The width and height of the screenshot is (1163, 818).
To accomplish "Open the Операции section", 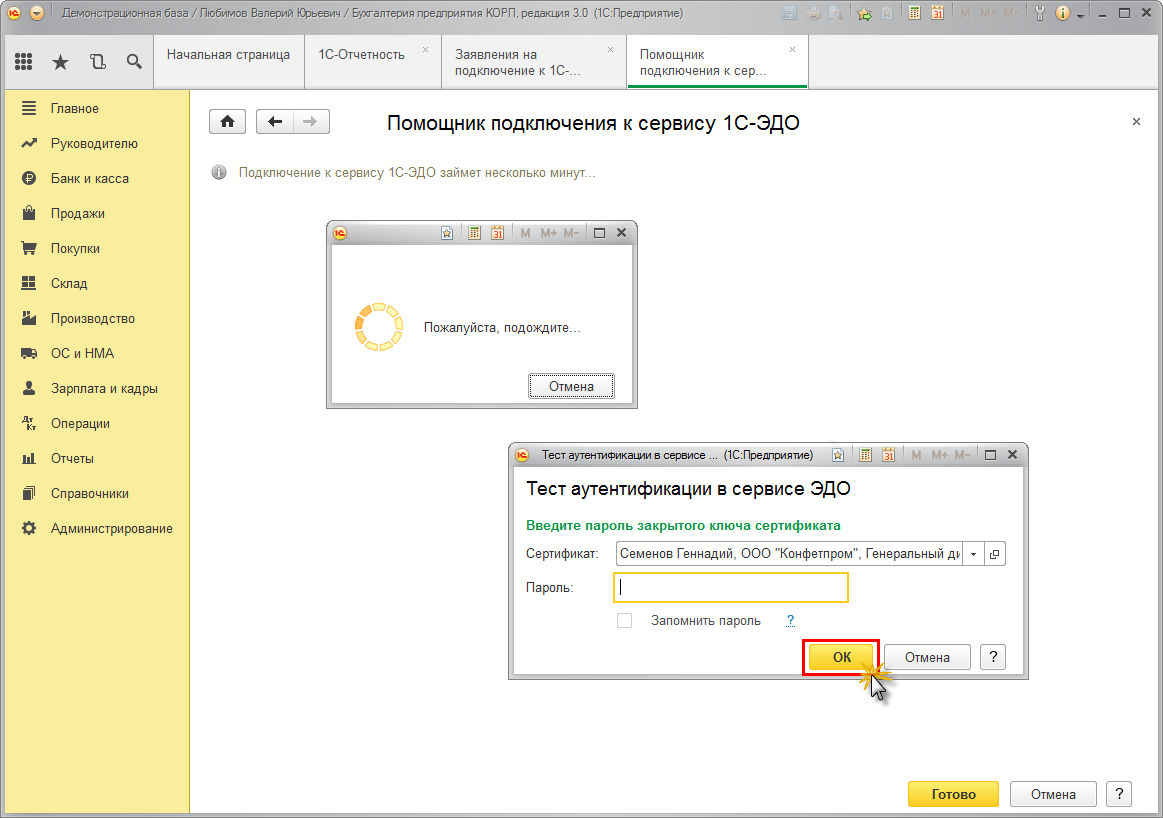I will point(96,423).
